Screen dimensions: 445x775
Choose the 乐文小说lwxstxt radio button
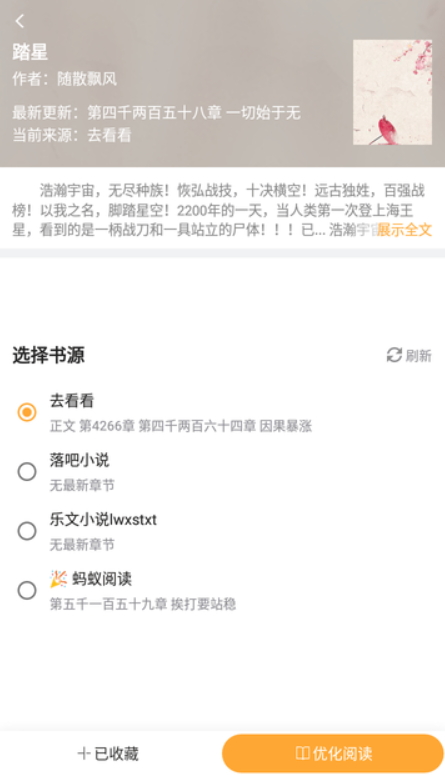(27, 531)
